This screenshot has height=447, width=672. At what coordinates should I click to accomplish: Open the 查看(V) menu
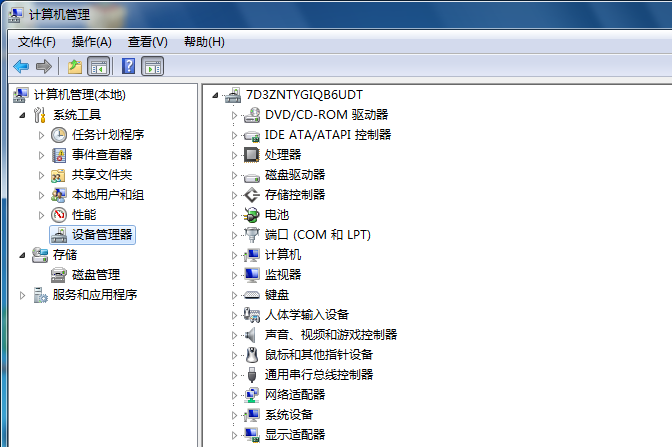point(147,42)
